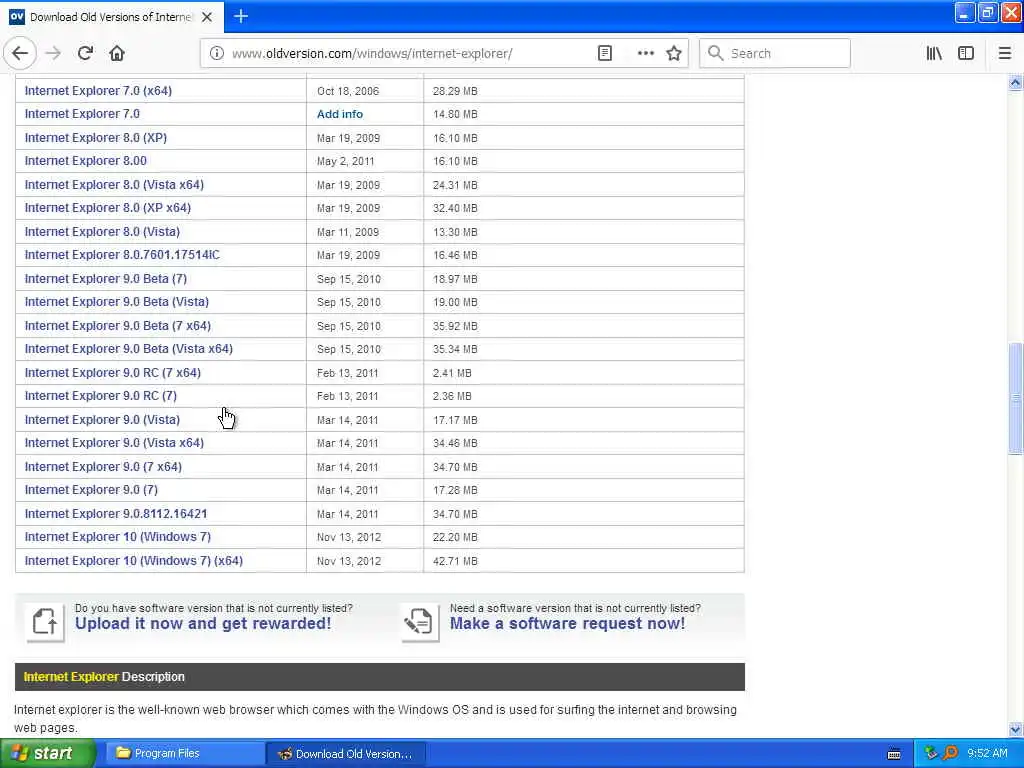
Task: Go back to the previous page
Action: coord(20,54)
